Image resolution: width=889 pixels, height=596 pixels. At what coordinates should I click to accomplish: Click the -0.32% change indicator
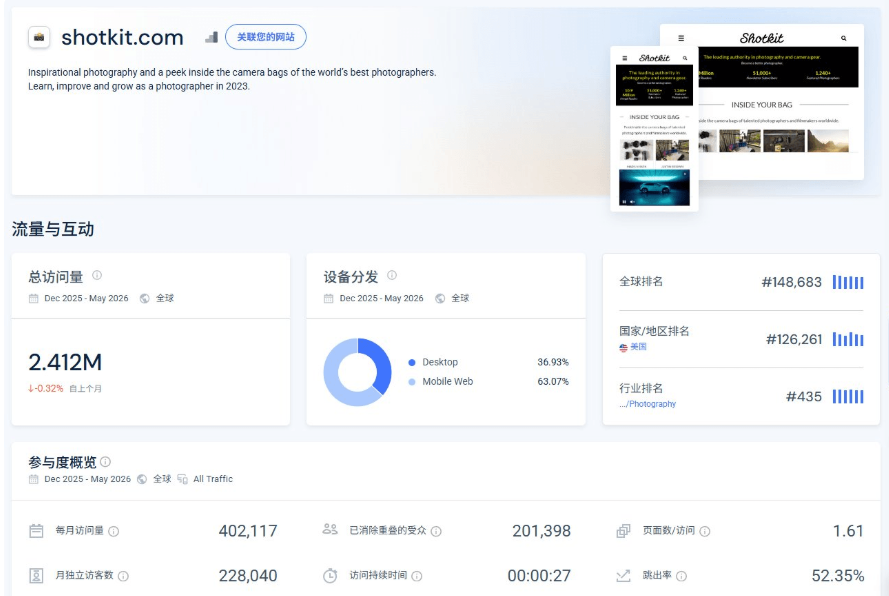pyautogui.click(x=46, y=388)
